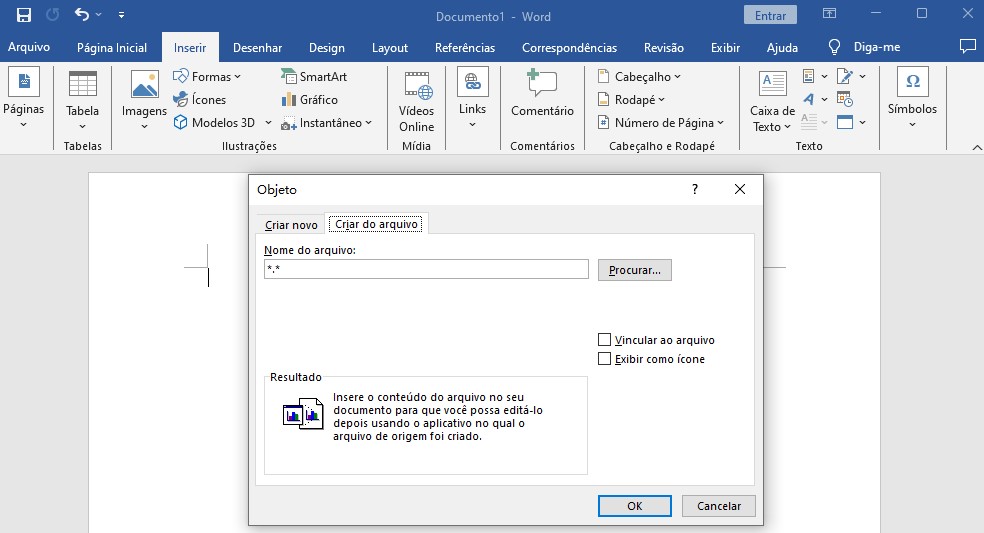Switch to the Correspondências tab

point(569,48)
